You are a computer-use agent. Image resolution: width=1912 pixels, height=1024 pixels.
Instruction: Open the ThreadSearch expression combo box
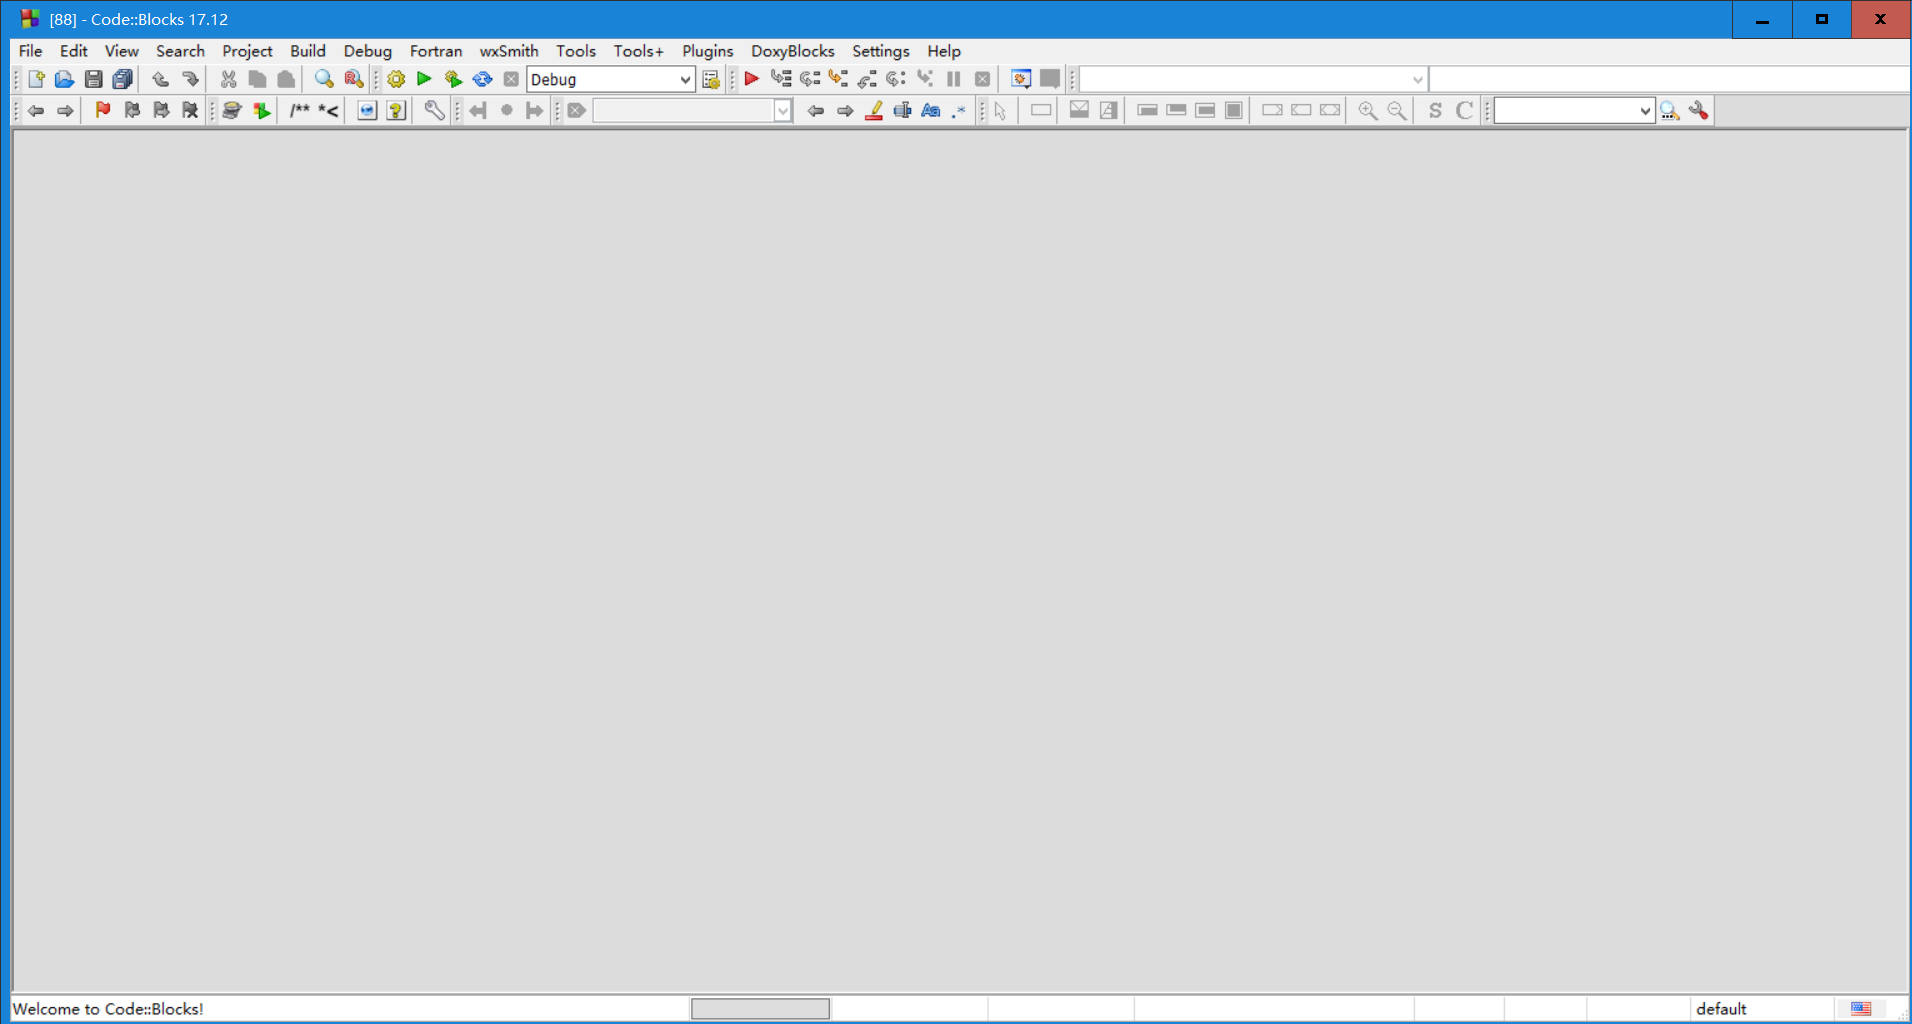click(1574, 110)
